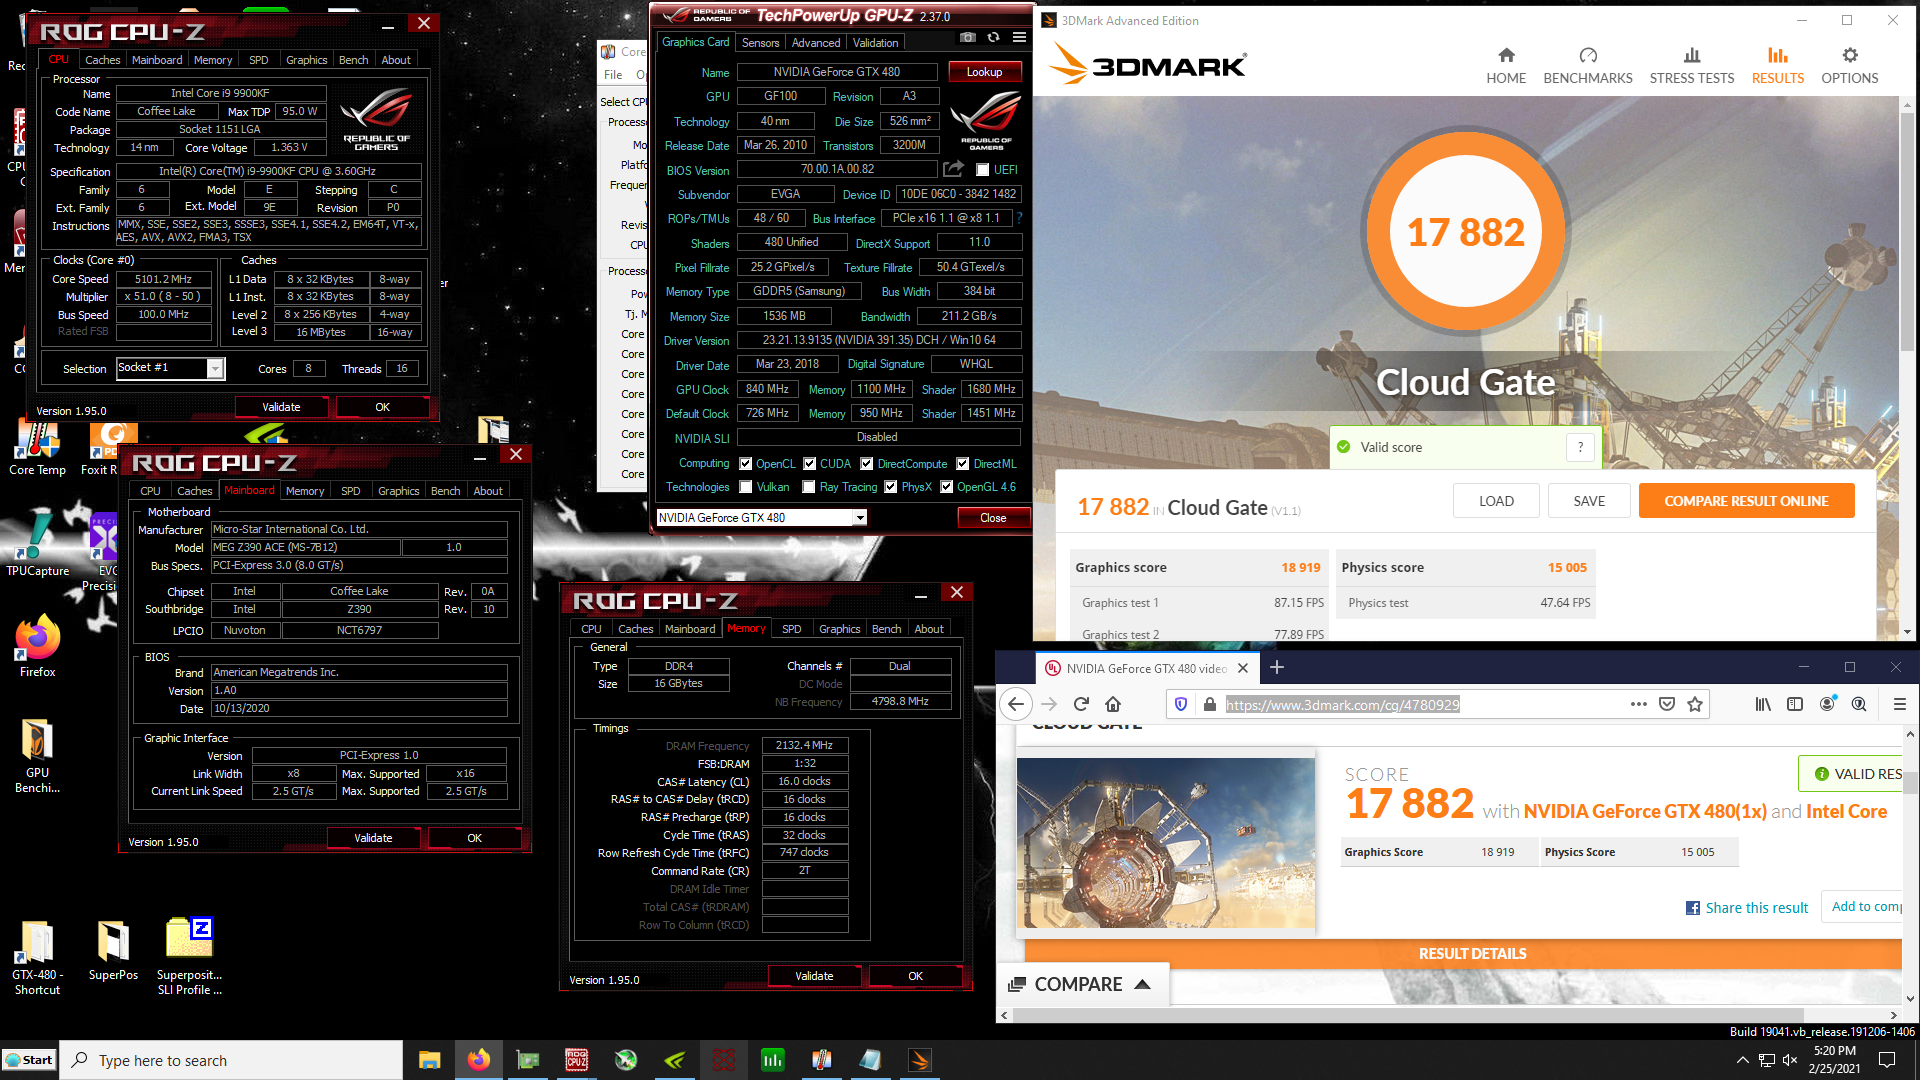
Task: Open Core Temp desktop shortcut
Action: (x=37, y=448)
